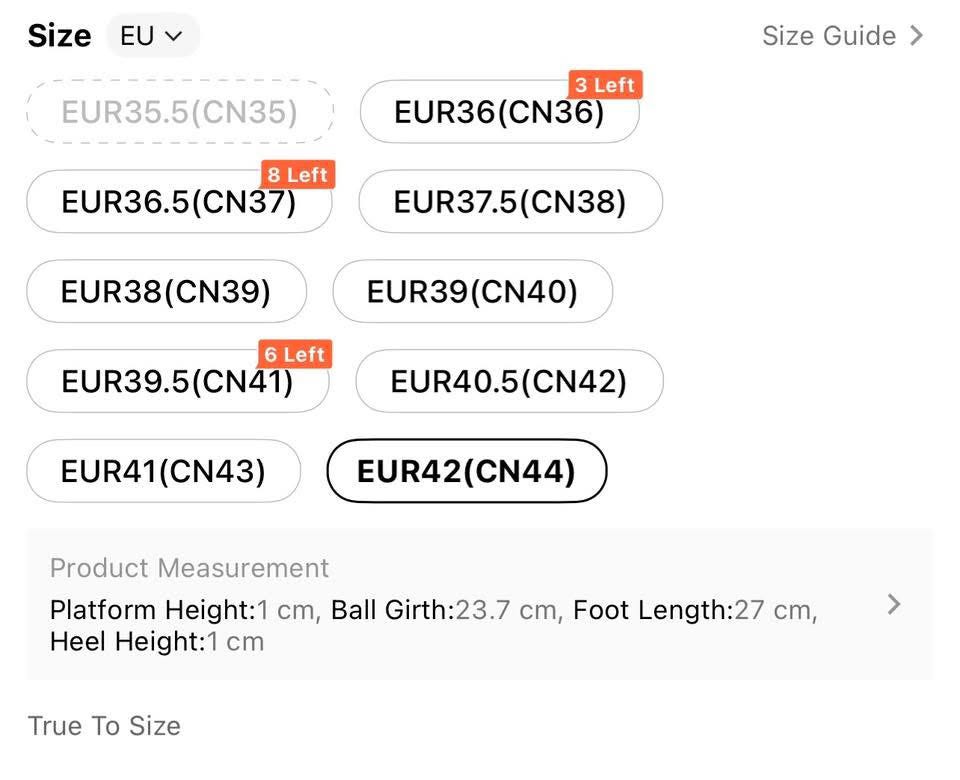The height and width of the screenshot is (780, 960).
Task: Click the '8 Left' stock badge
Action: tap(297, 175)
